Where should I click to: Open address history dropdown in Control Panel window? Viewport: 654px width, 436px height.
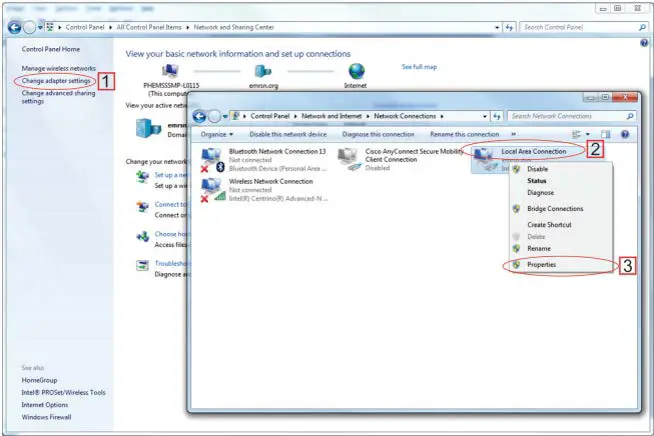[497, 27]
